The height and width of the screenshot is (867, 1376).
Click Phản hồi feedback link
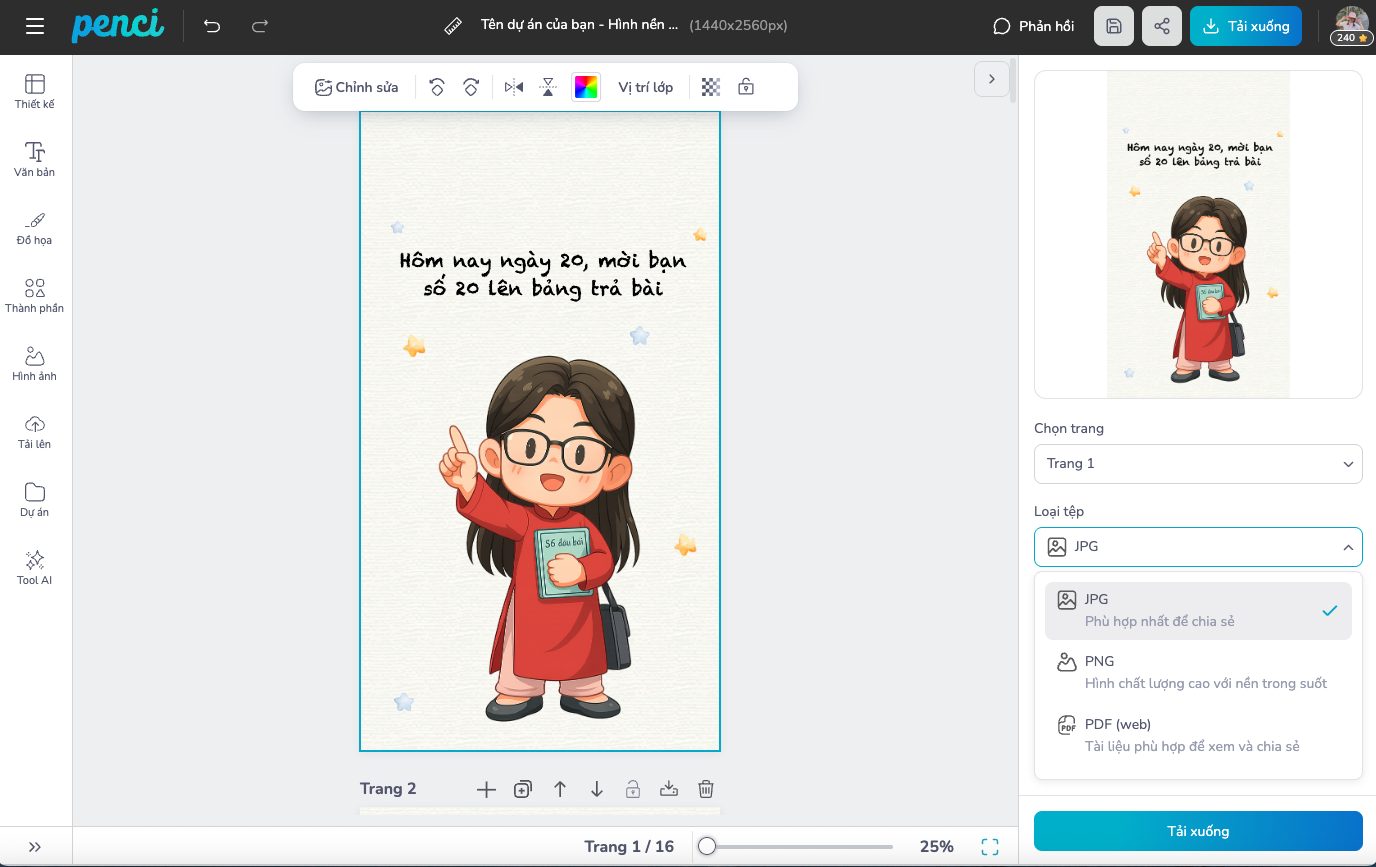(1034, 26)
